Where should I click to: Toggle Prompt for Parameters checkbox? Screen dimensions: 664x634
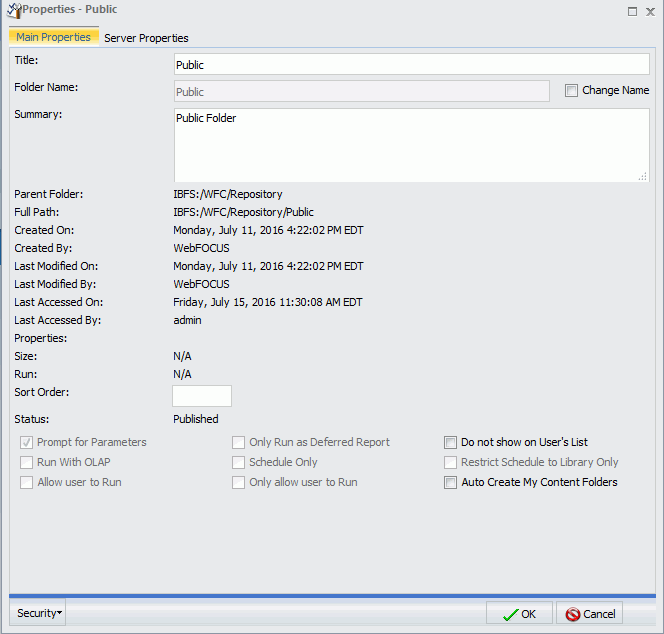(26, 443)
